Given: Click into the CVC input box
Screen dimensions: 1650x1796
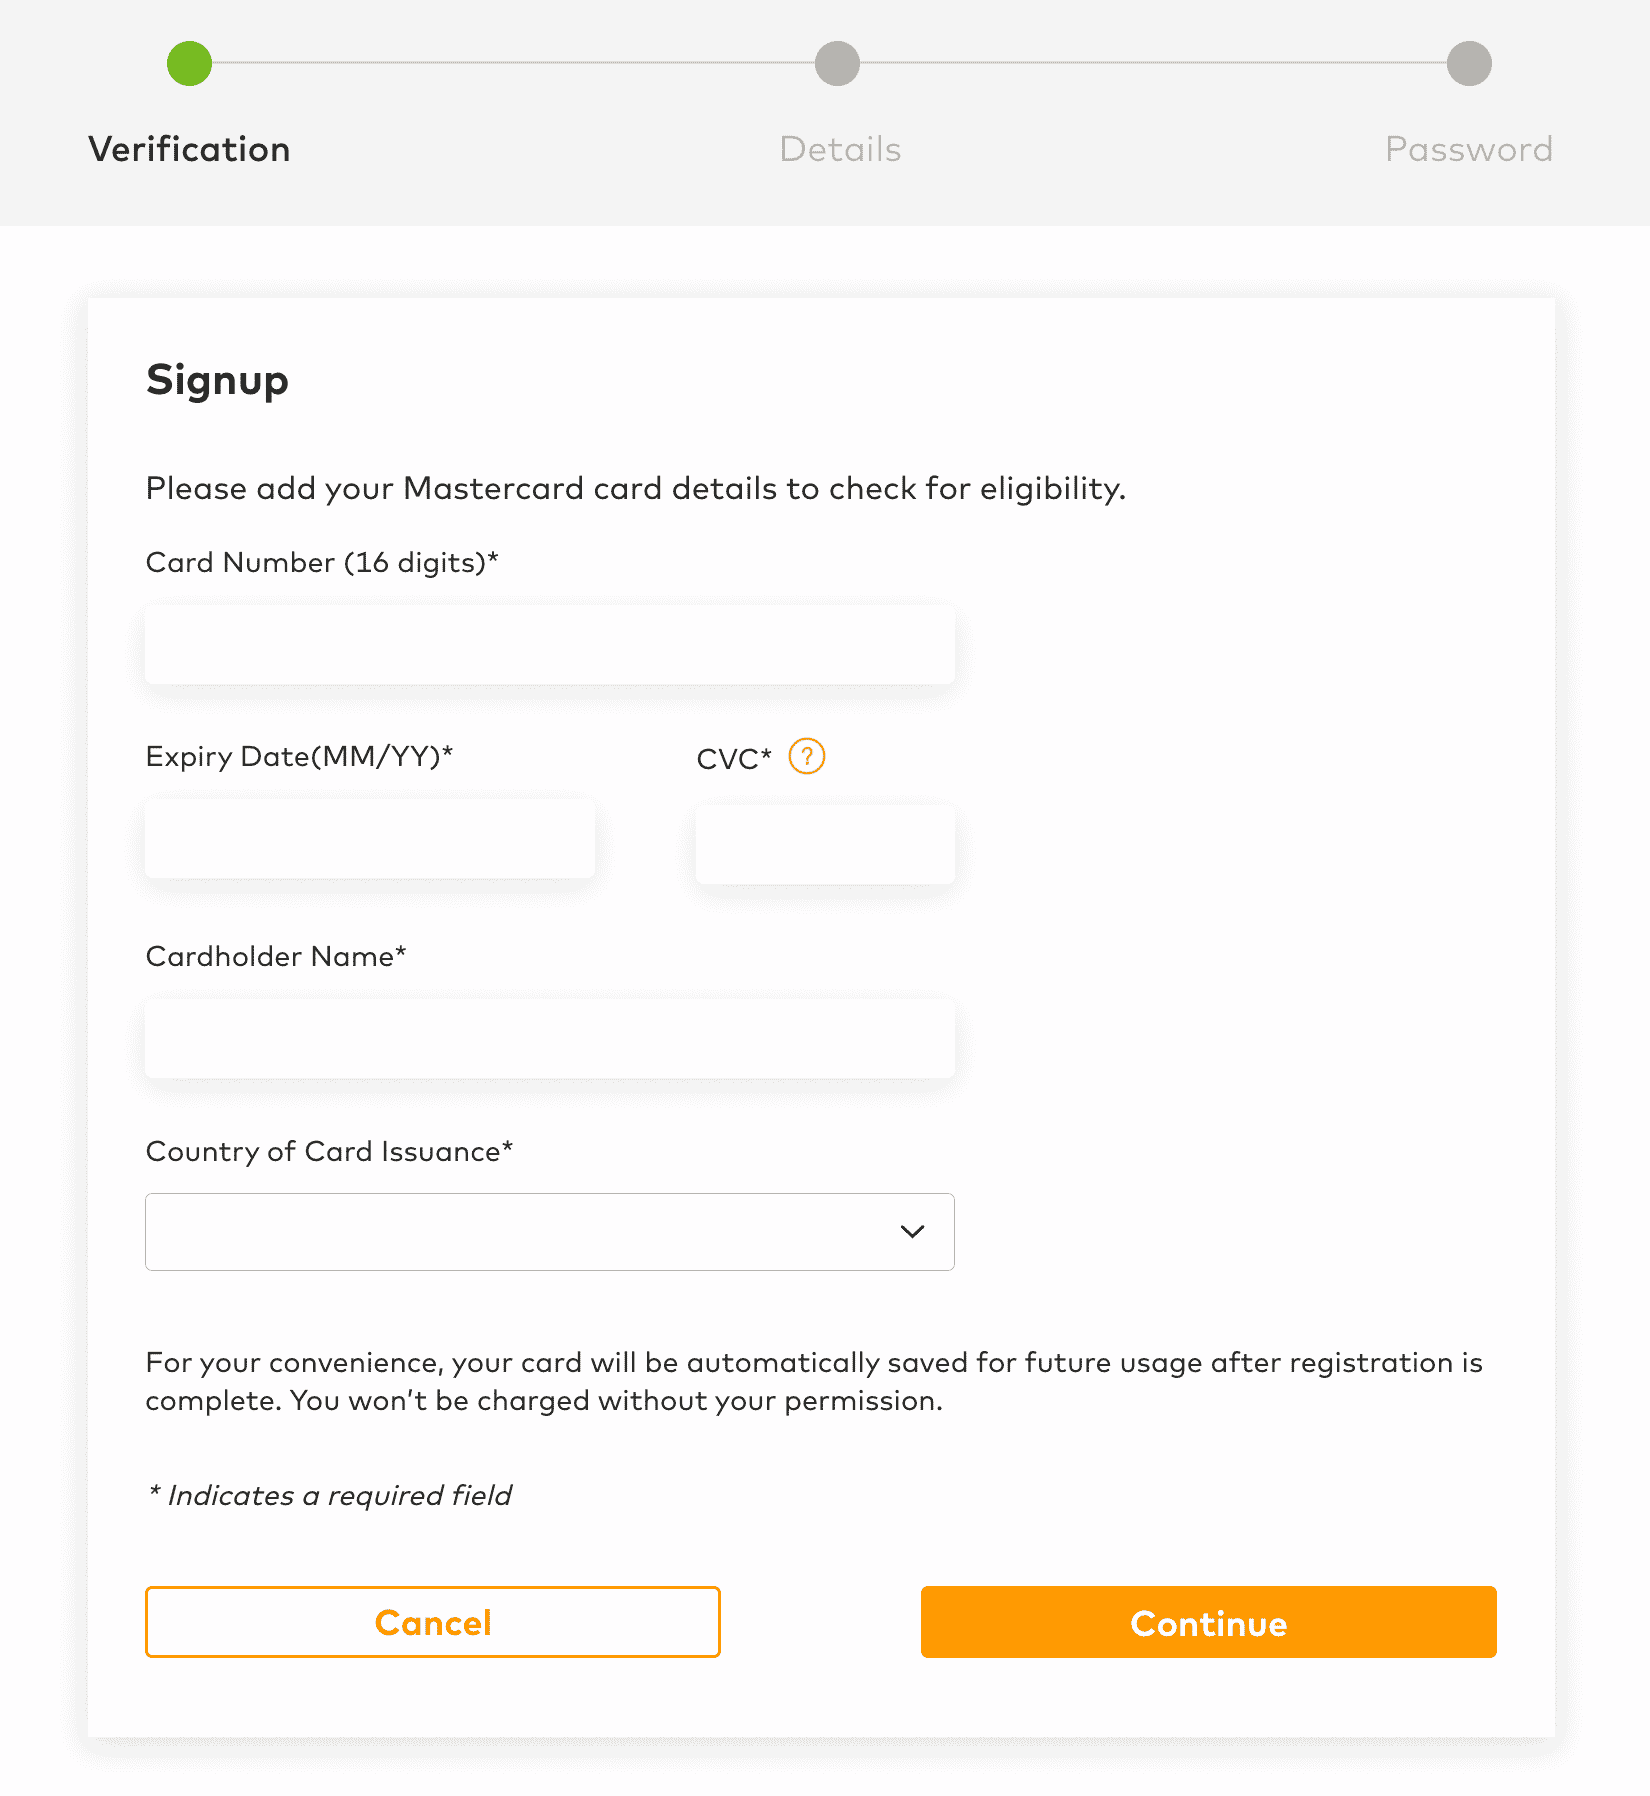Looking at the screenshot, I should click(825, 844).
